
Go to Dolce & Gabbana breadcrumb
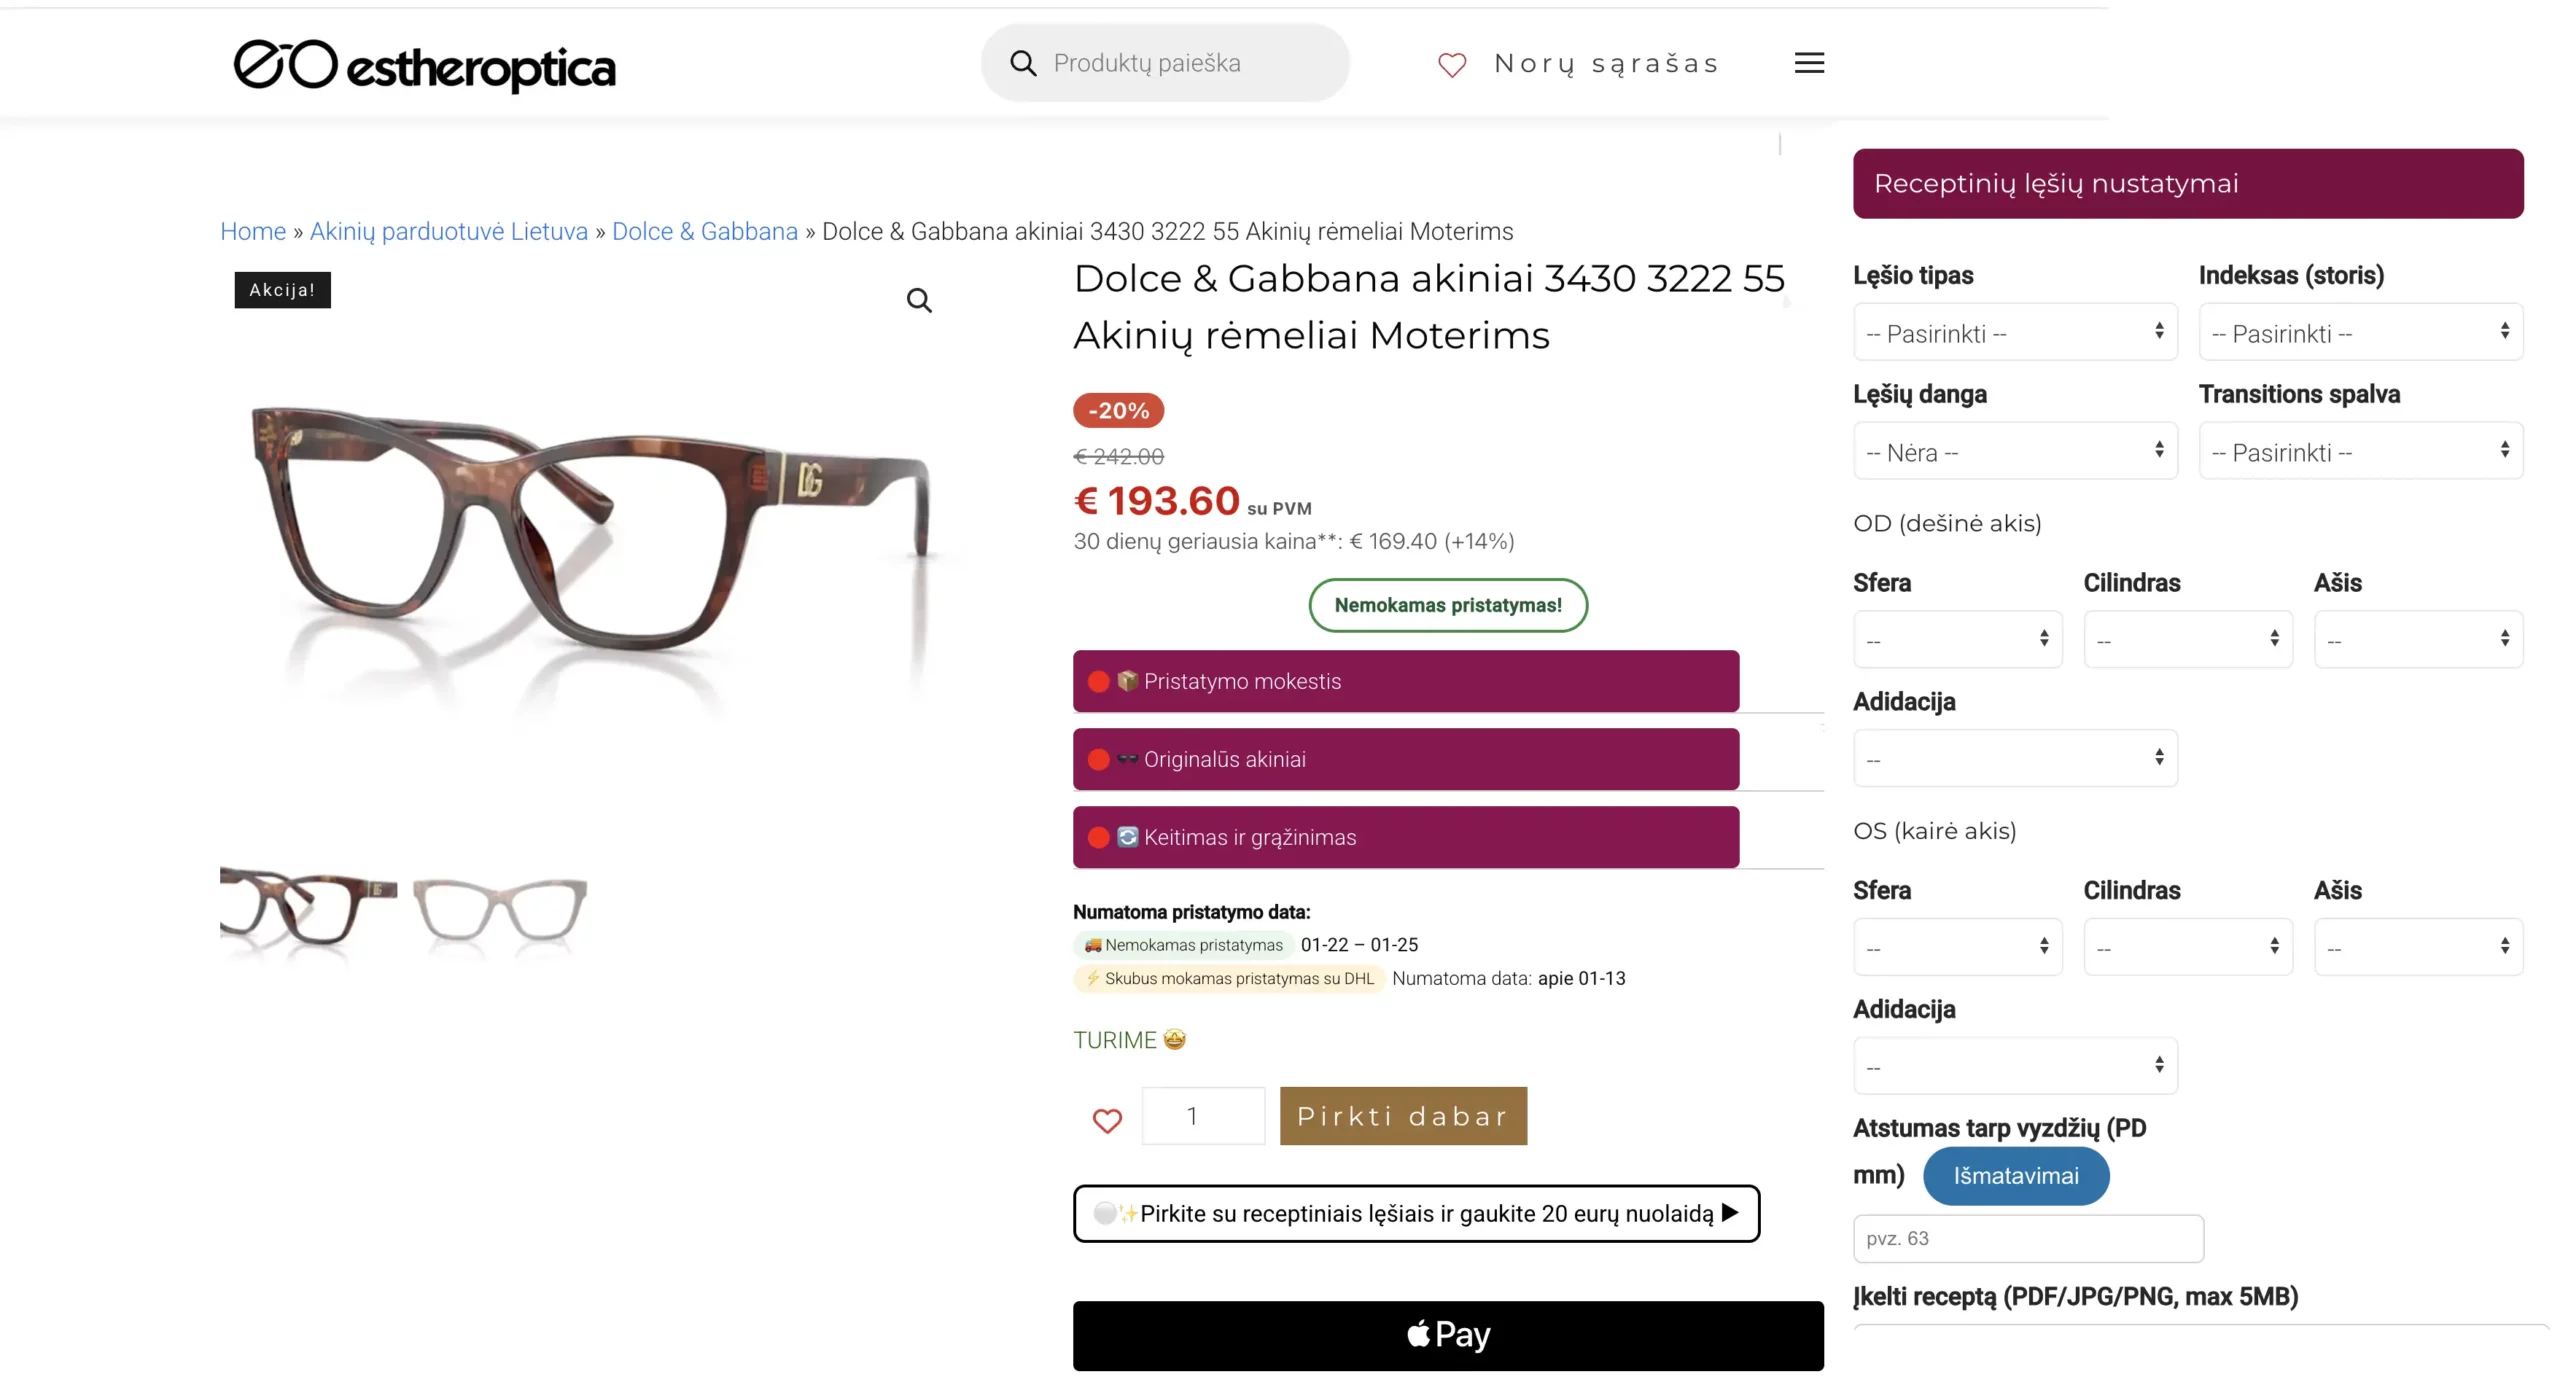click(x=705, y=231)
